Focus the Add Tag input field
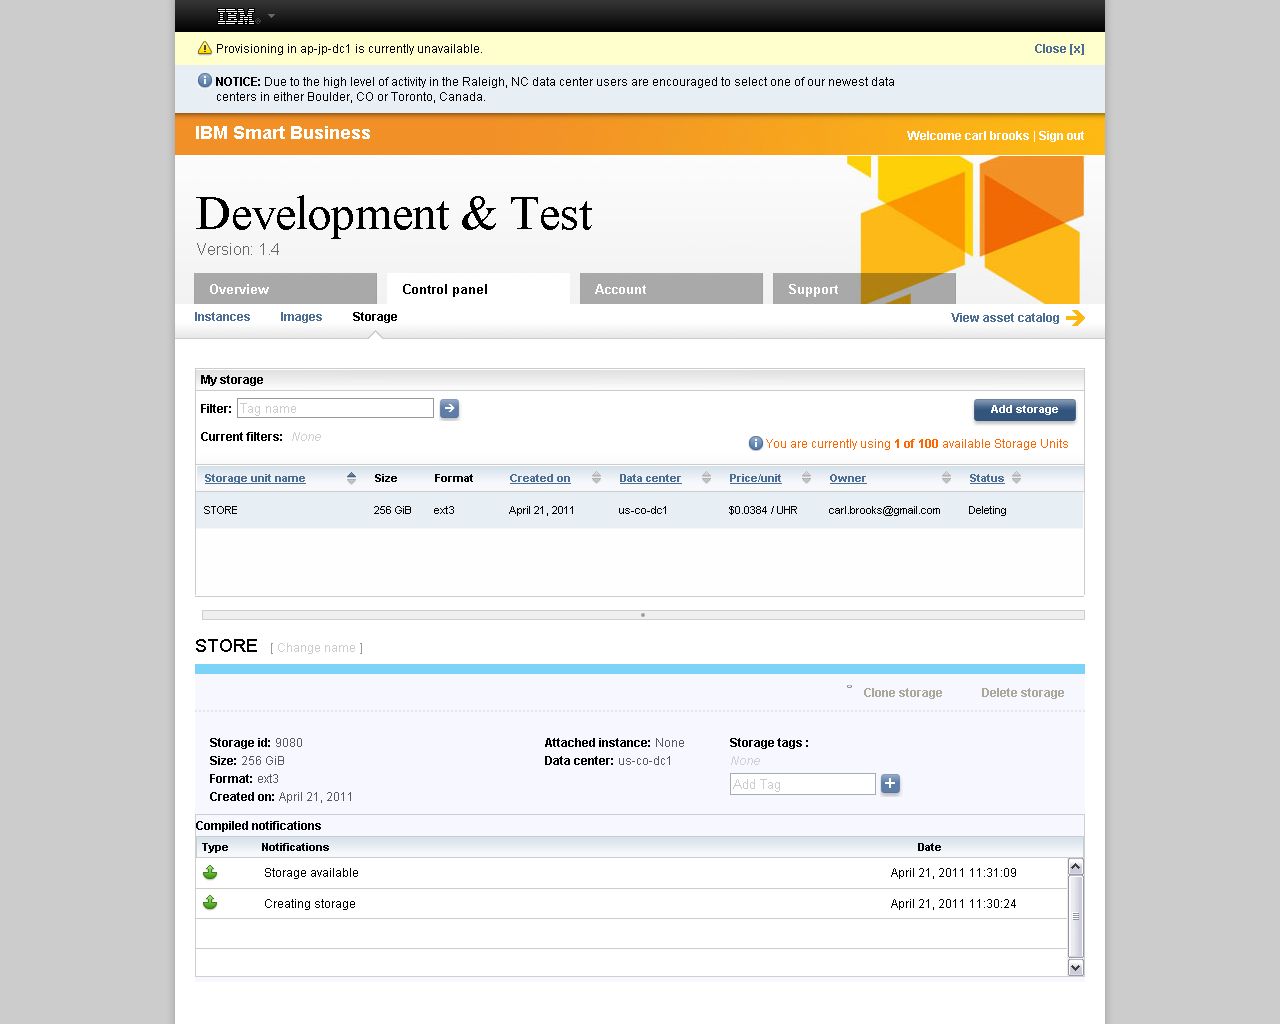 pyautogui.click(x=803, y=784)
